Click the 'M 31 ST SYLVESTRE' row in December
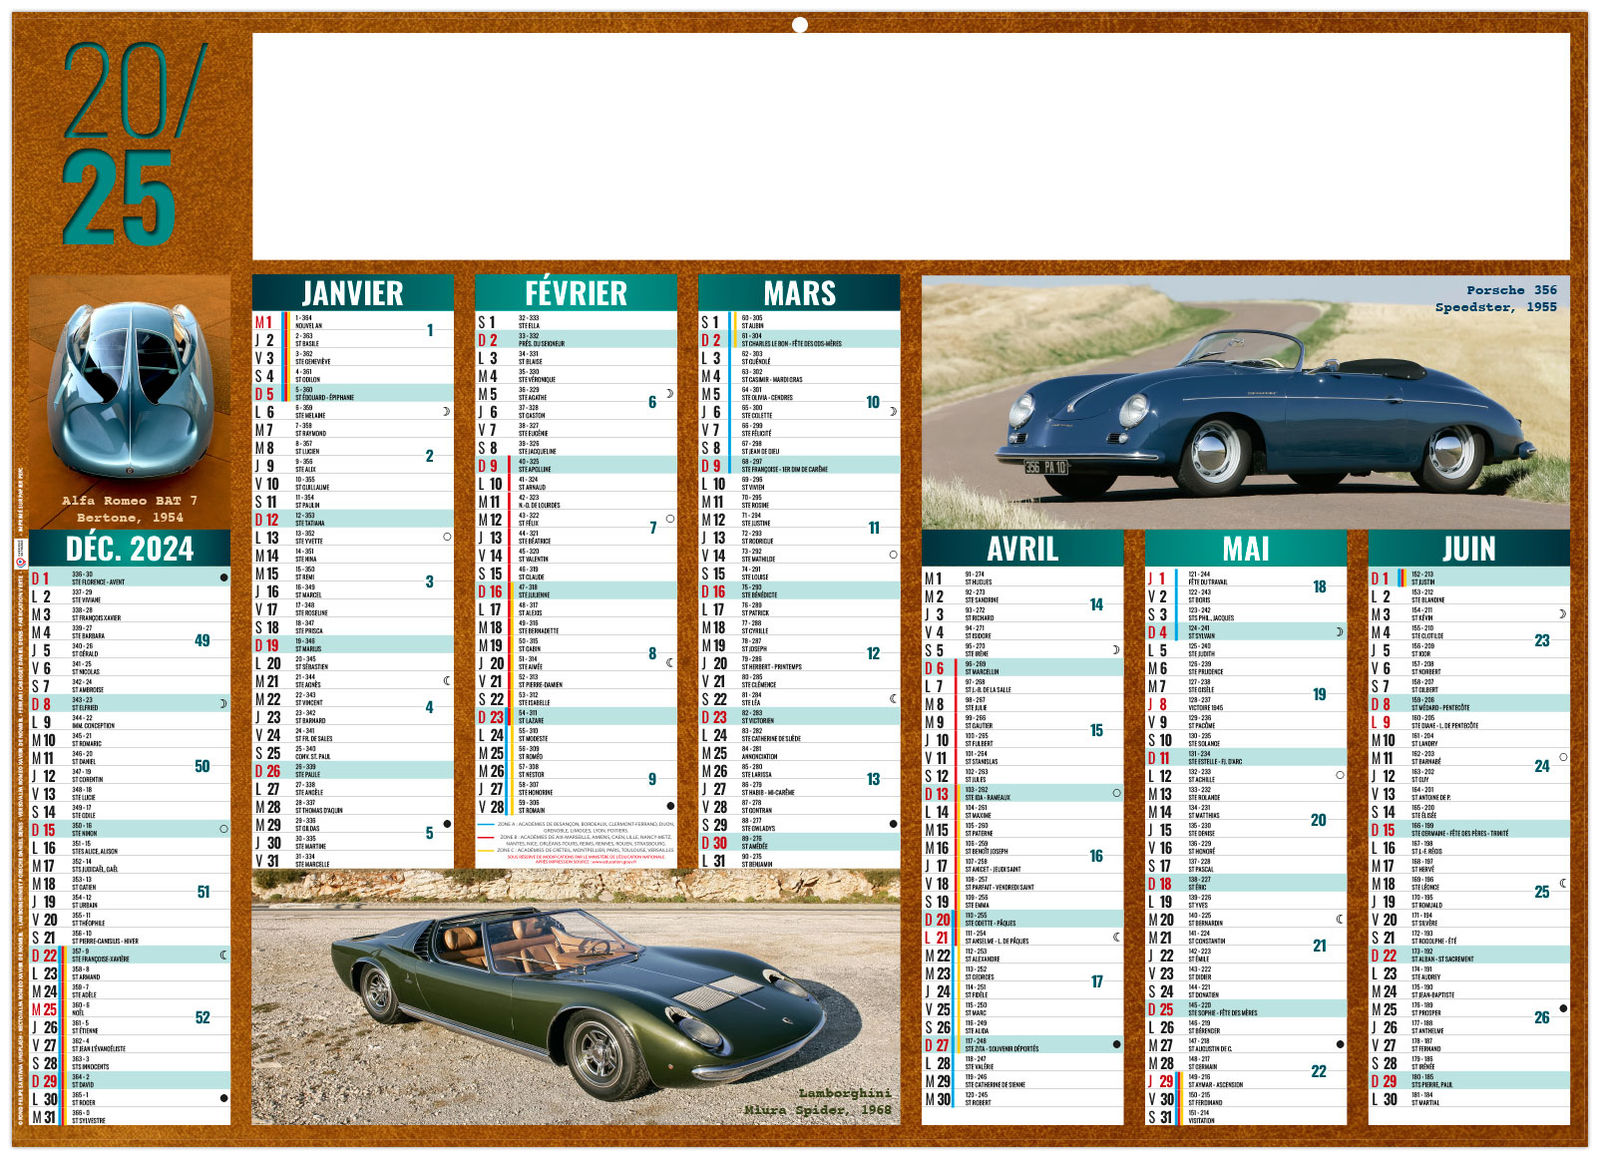Image resolution: width=1600 pixels, height=1160 pixels. 130,1117
